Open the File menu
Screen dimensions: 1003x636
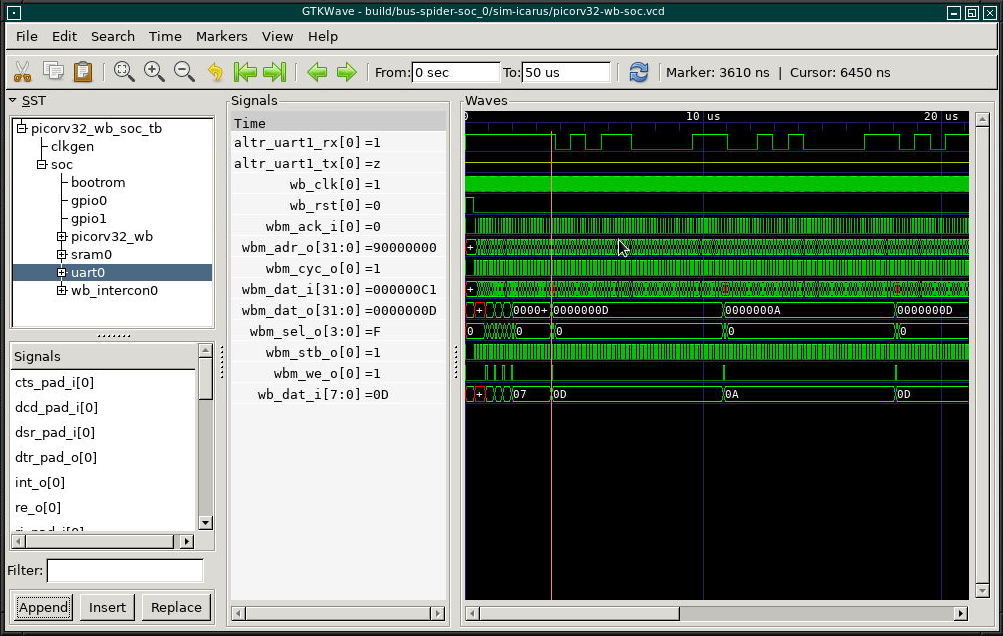(27, 36)
